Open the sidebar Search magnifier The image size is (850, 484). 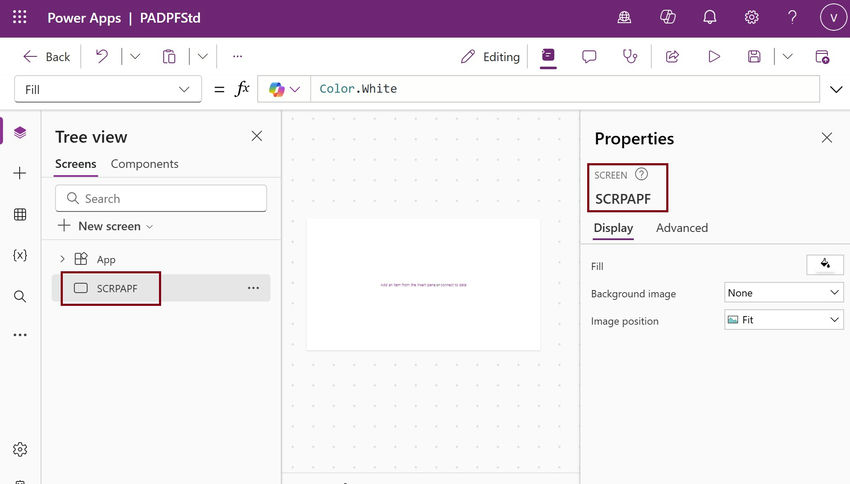[20, 296]
